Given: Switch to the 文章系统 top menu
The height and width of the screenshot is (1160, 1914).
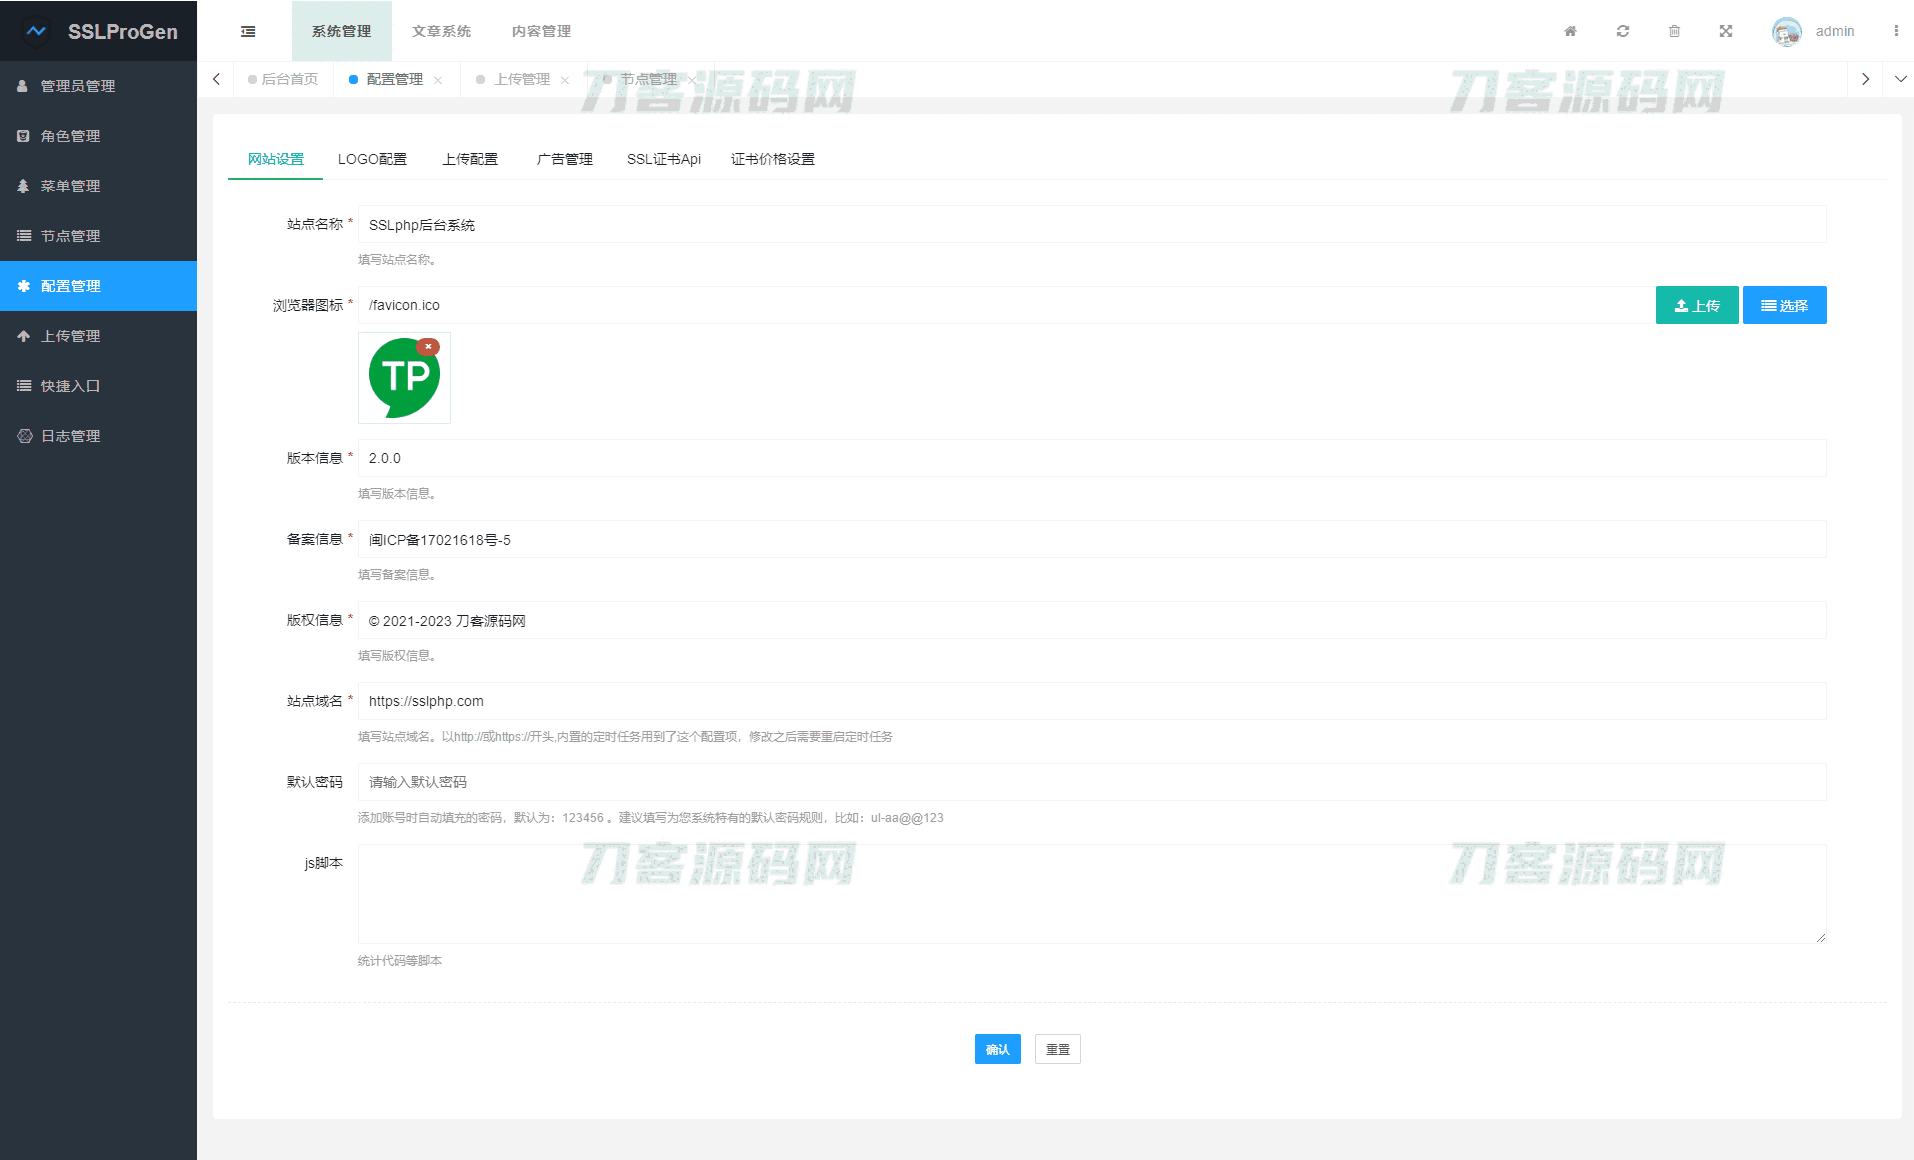Looking at the screenshot, I should click(441, 31).
